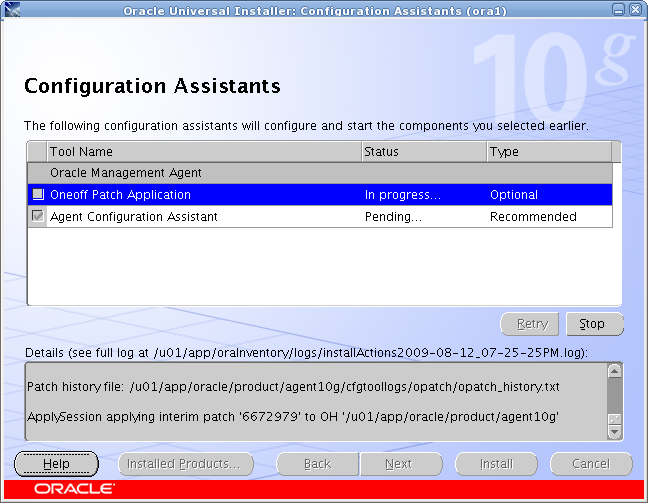Click the Patch history file line in details
The image size is (648, 503).
(x=293, y=387)
